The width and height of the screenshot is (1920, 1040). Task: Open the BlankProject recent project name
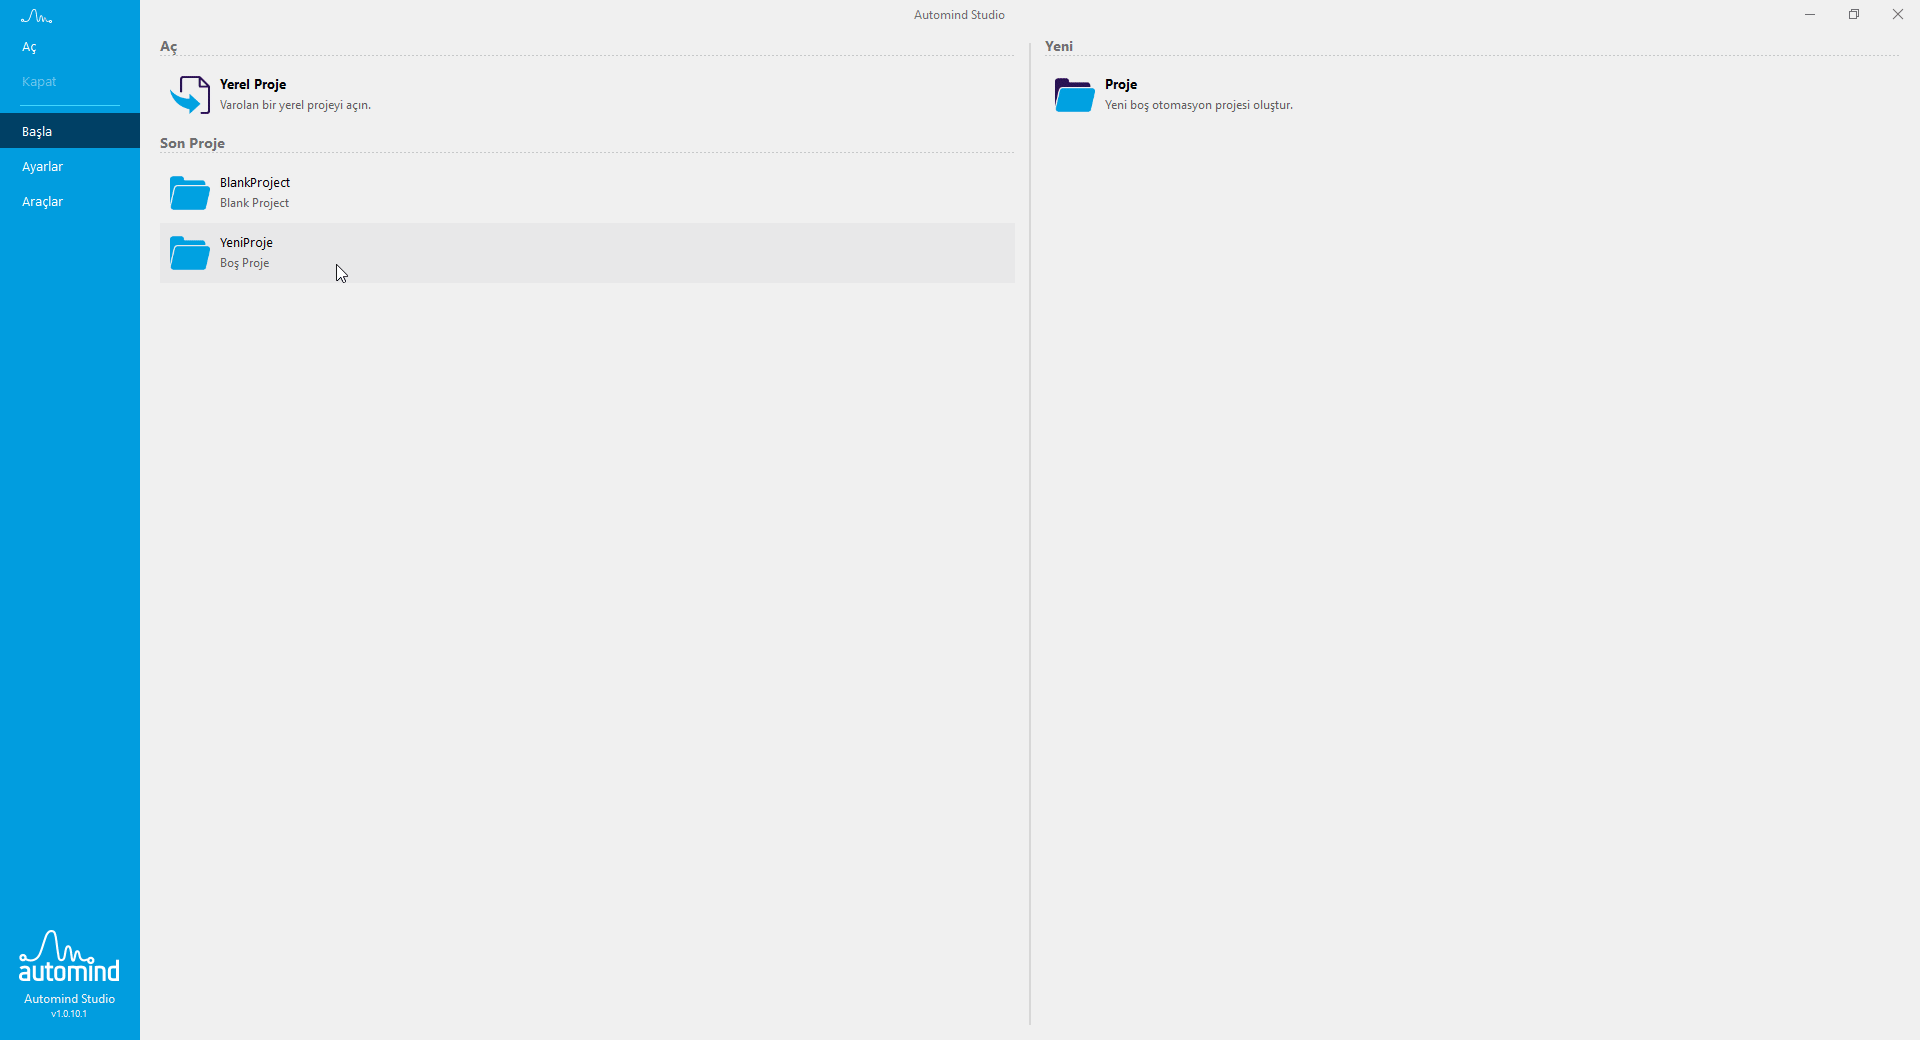[x=255, y=182]
